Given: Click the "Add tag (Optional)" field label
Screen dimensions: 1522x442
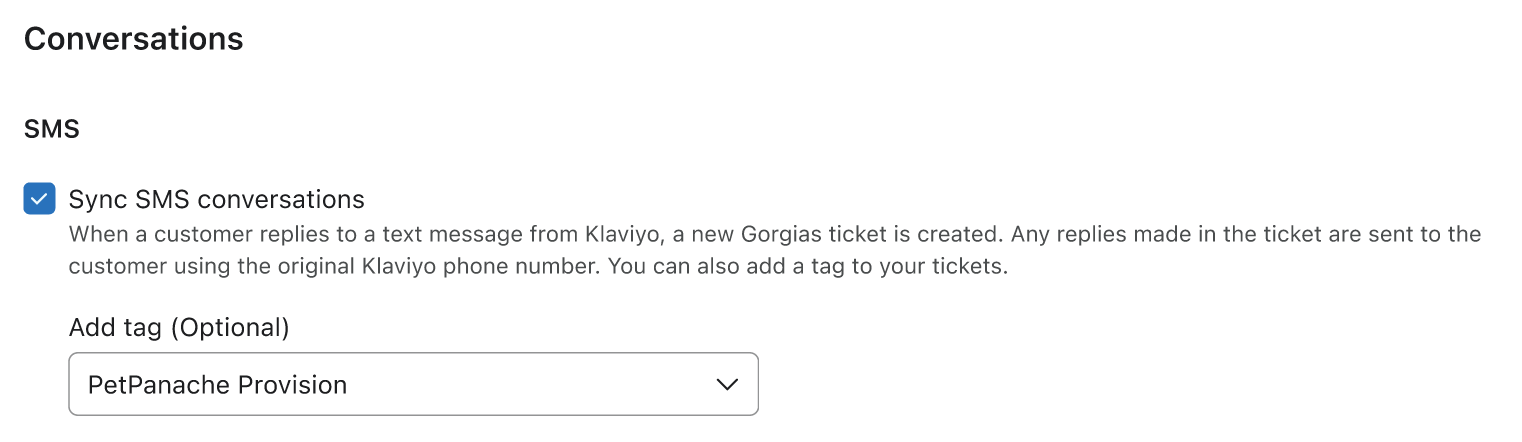Looking at the screenshot, I should point(178,327).
